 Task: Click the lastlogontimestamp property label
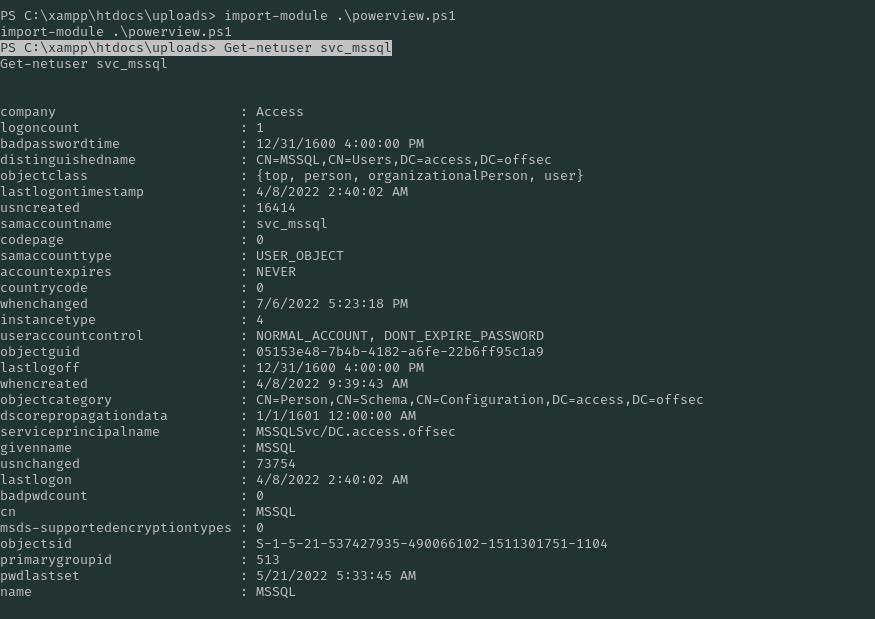72,192
